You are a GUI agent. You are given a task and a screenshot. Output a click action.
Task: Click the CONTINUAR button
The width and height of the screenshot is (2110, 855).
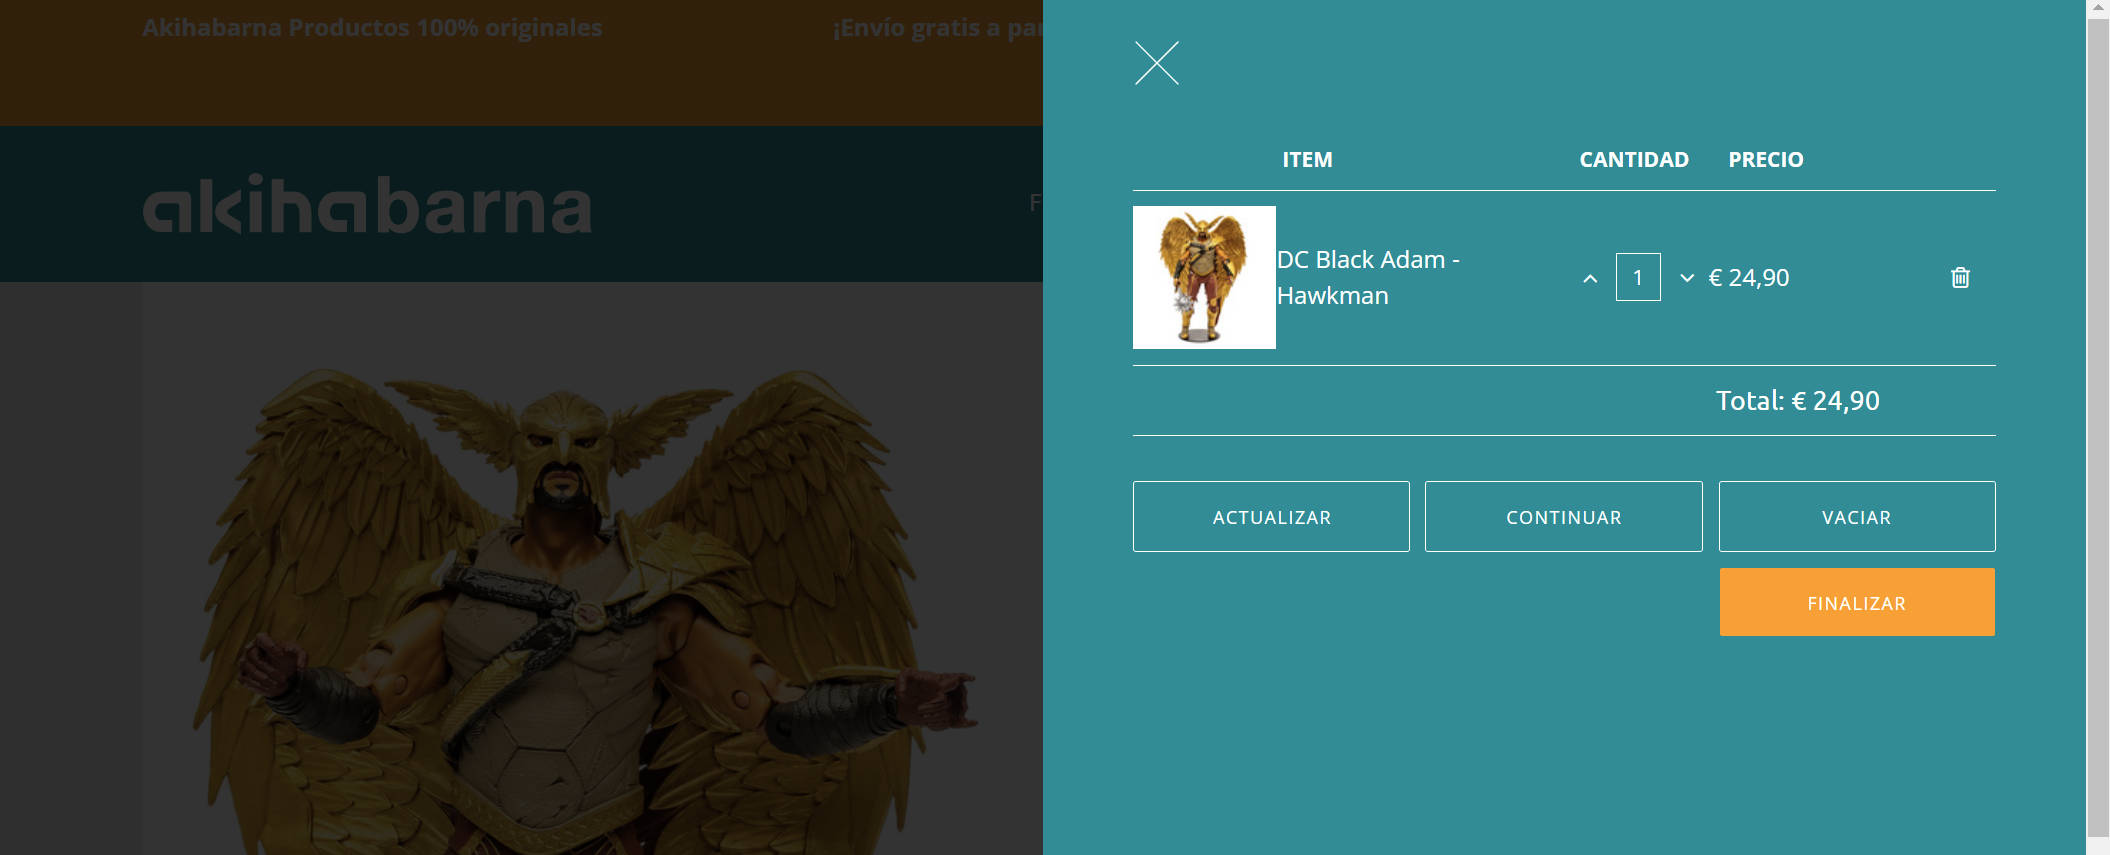point(1564,517)
